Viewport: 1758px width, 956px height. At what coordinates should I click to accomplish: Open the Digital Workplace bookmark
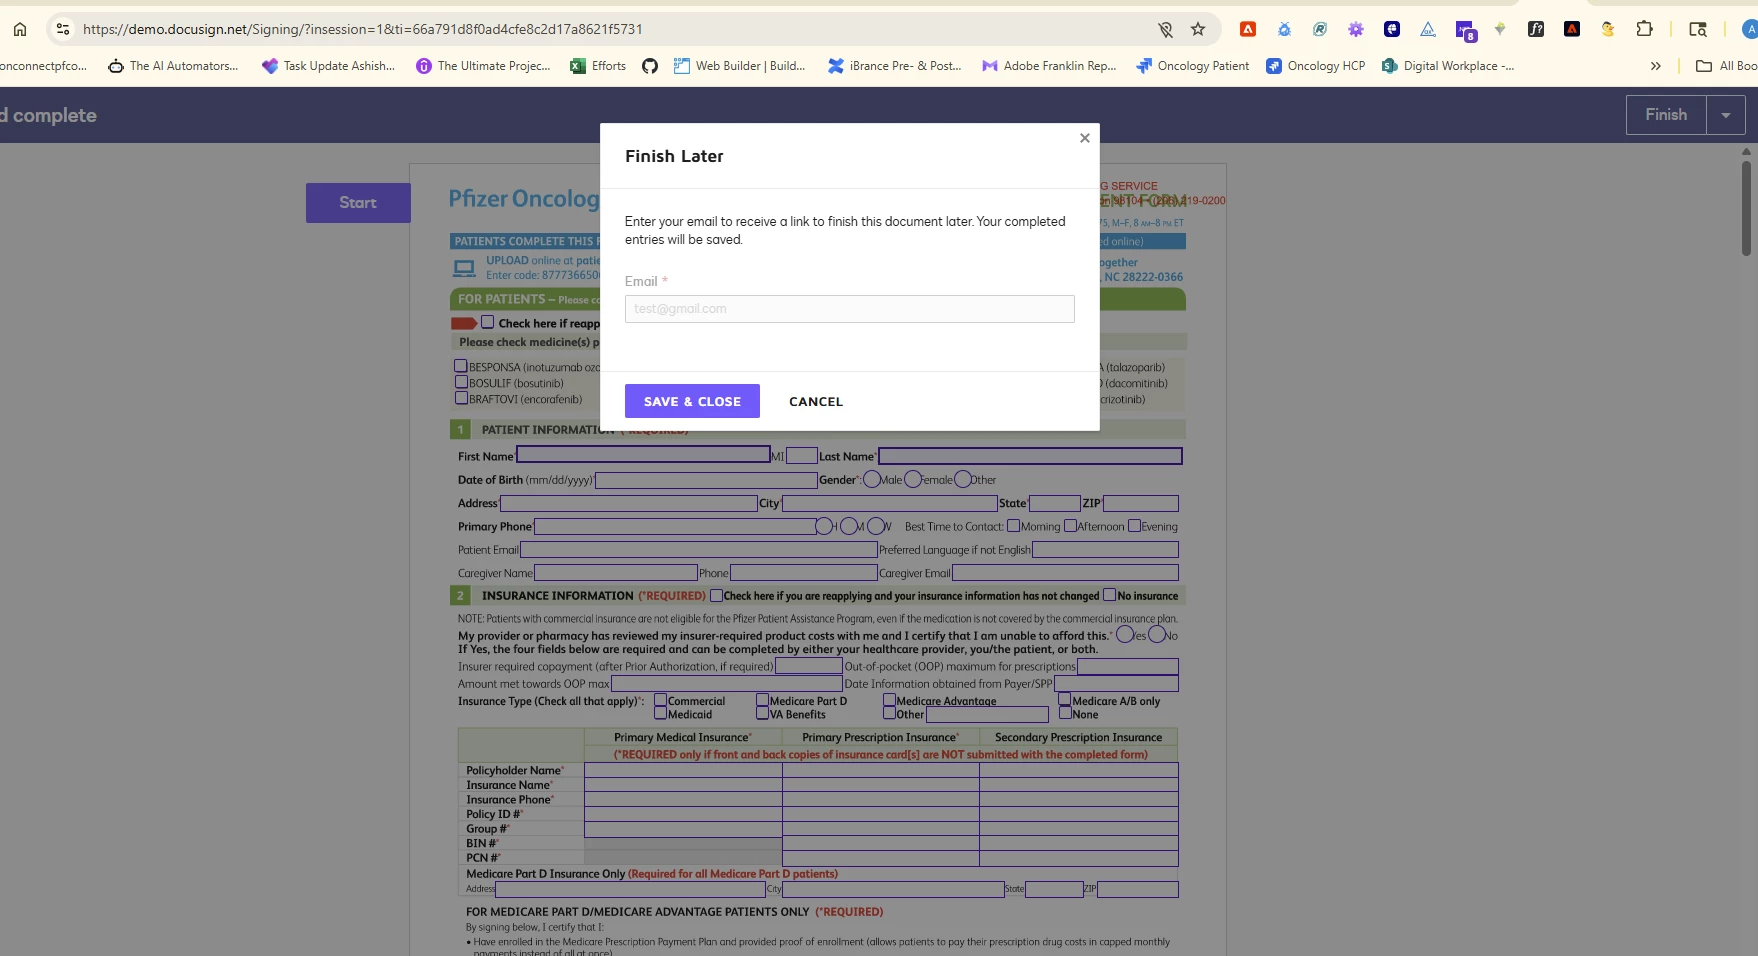point(1448,66)
